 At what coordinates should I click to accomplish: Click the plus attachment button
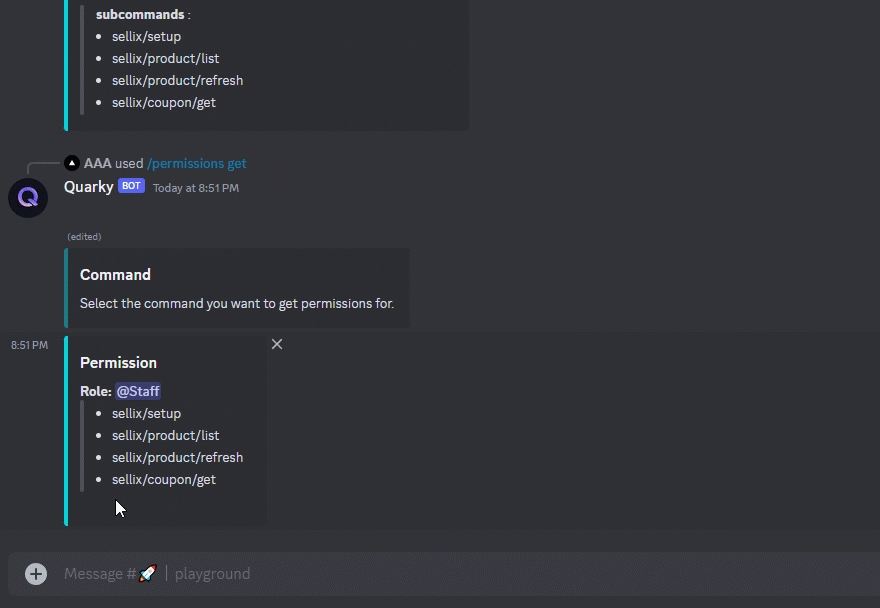coord(36,574)
